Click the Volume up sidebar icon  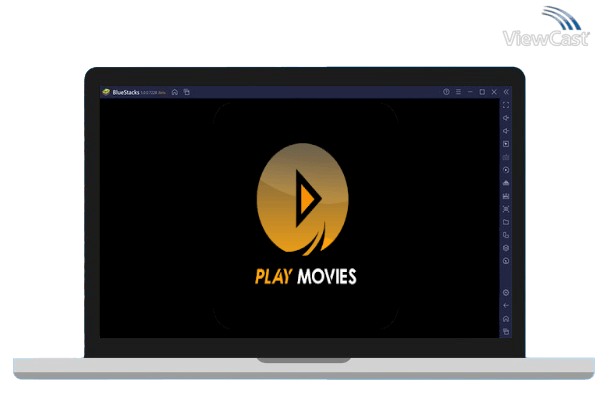click(506, 118)
